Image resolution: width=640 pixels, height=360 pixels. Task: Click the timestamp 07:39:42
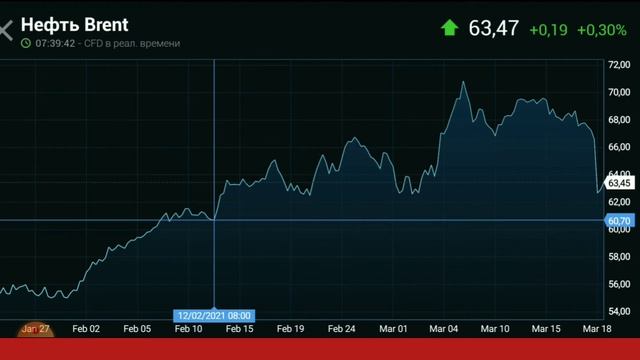pyautogui.click(x=55, y=43)
